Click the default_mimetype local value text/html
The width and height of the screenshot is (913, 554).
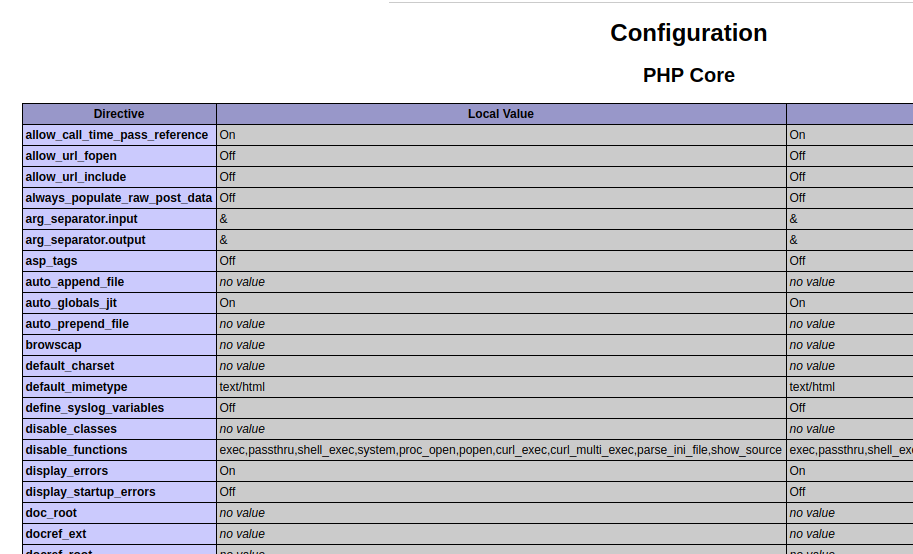[x=242, y=387]
